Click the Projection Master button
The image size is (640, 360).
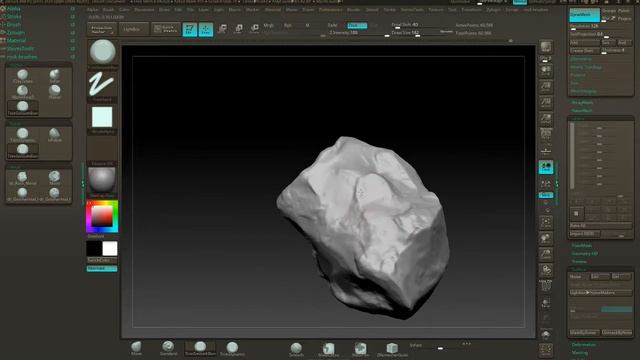pyautogui.click(x=102, y=29)
